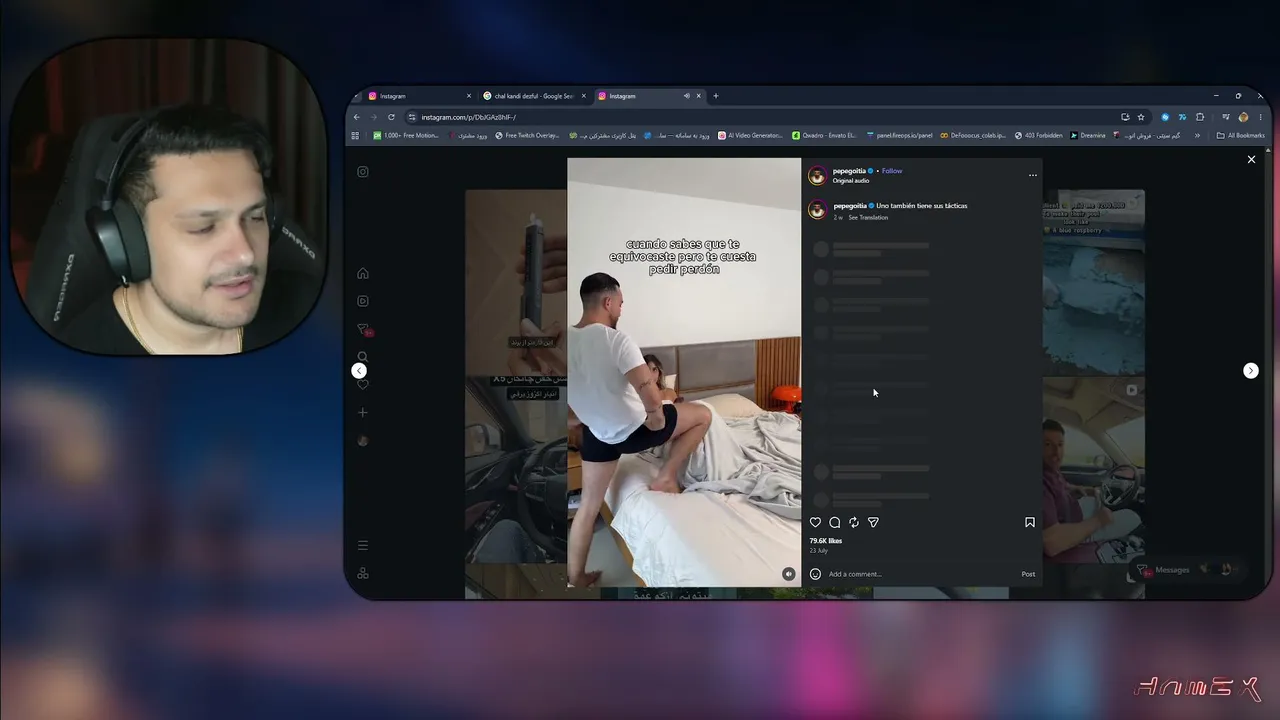This screenshot has width=1280, height=720.
Task: Create a new post with the plus icon
Action: pyautogui.click(x=363, y=412)
